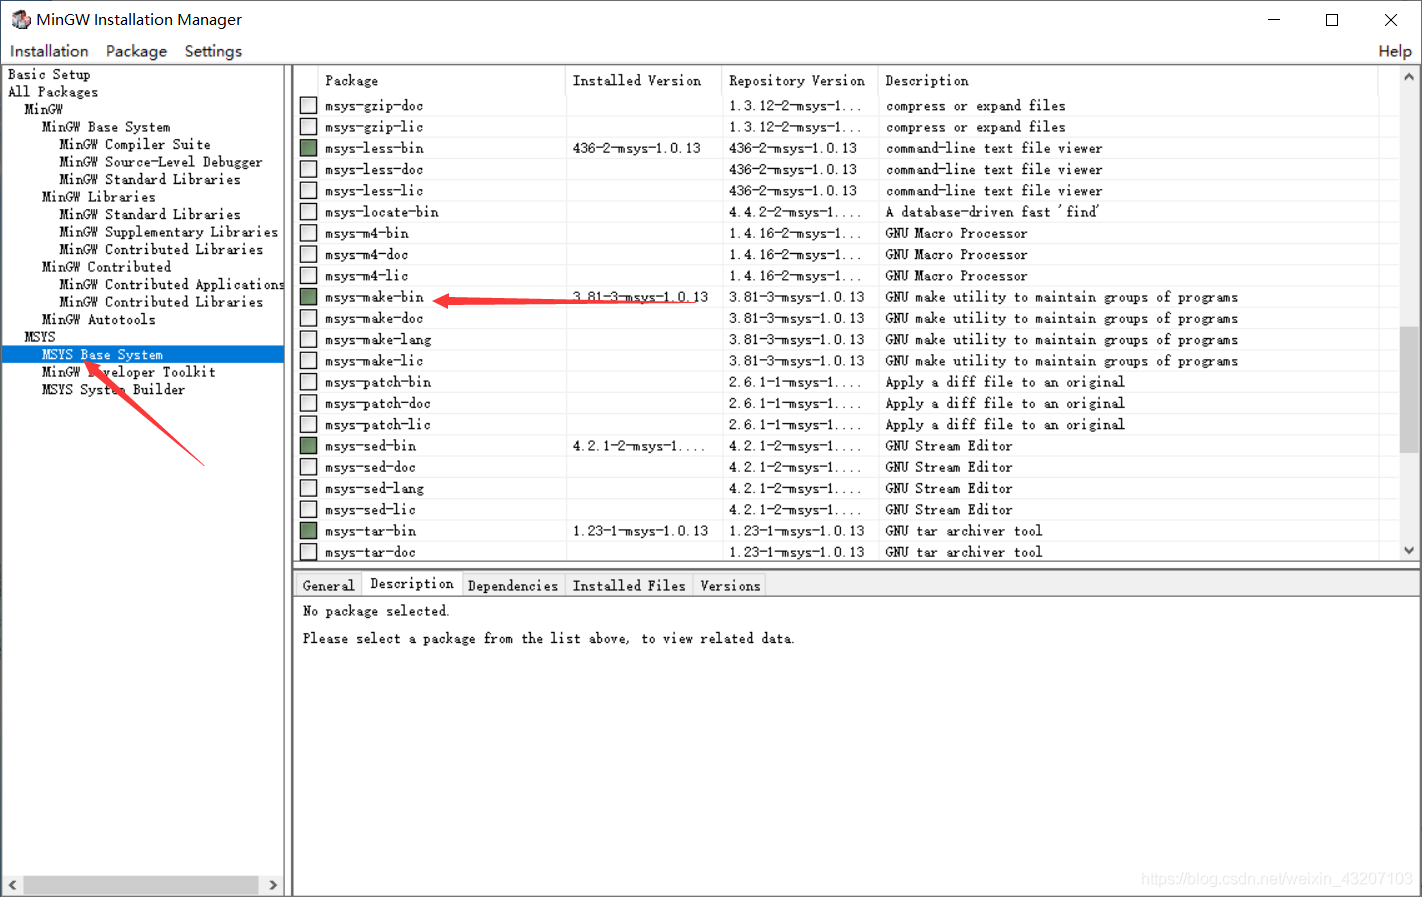Switch to the Versions tab
Viewport: 1422px width, 897px height.
click(730, 586)
